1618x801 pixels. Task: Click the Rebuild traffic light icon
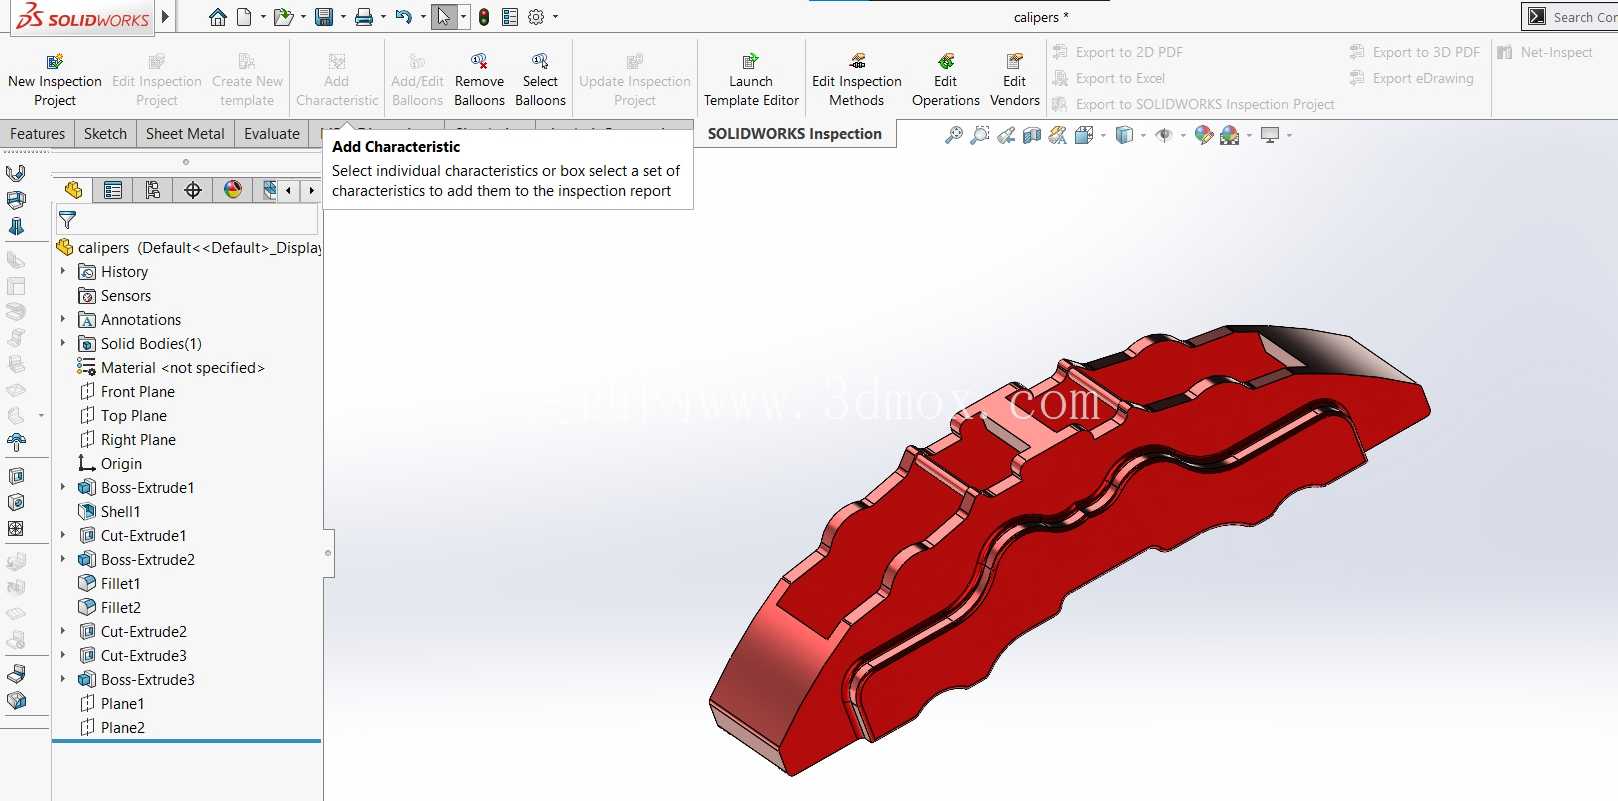click(x=484, y=17)
